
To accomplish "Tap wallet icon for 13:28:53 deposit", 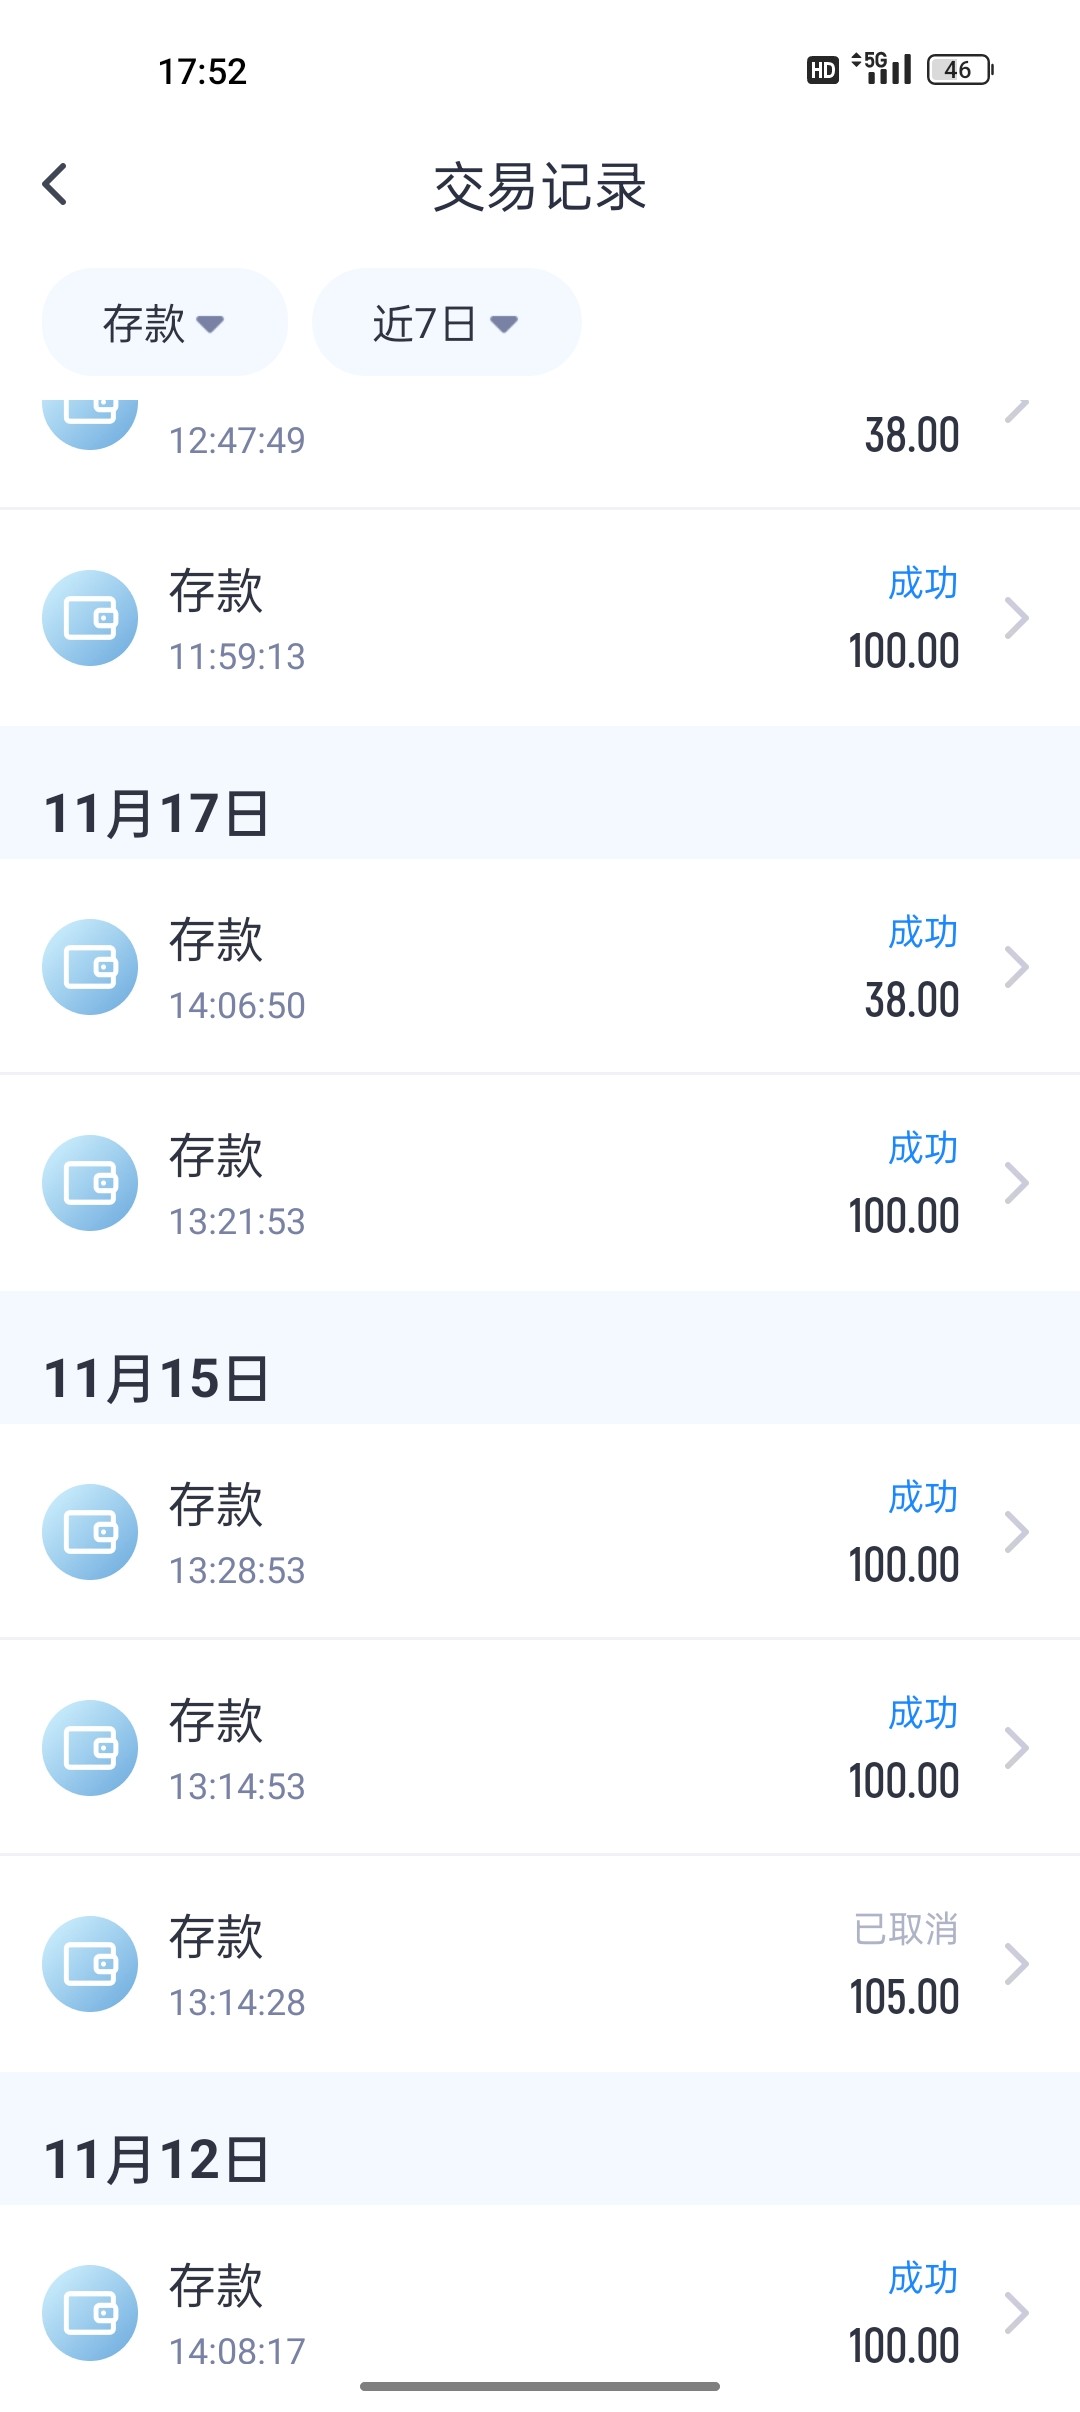I will 90,1532.
